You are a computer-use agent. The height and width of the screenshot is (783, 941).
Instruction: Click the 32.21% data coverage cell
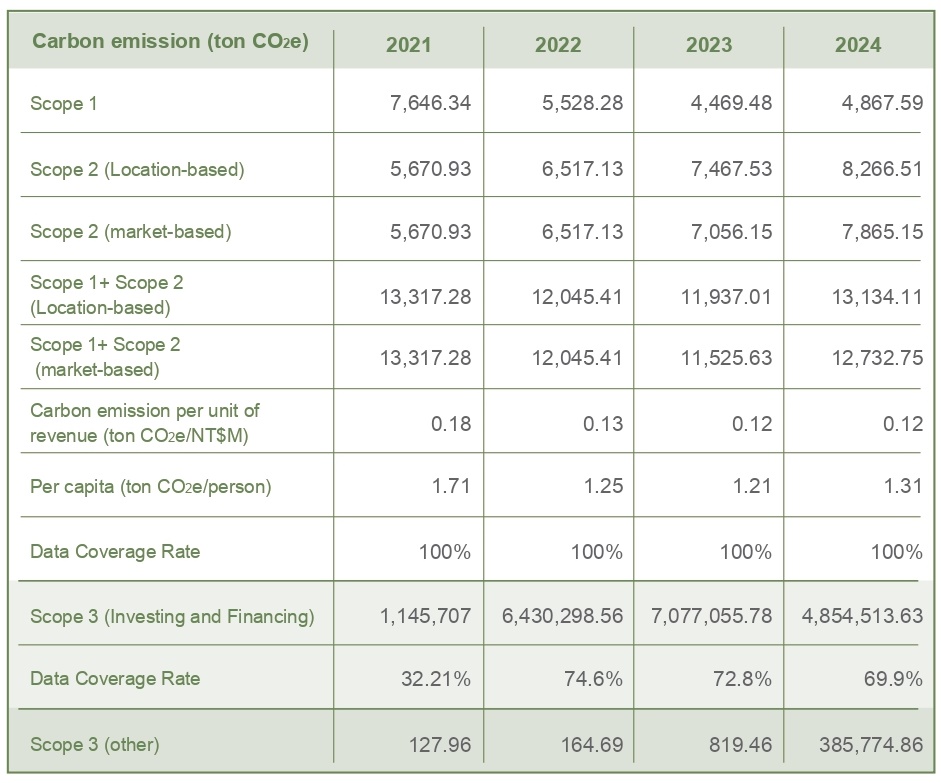tap(437, 679)
